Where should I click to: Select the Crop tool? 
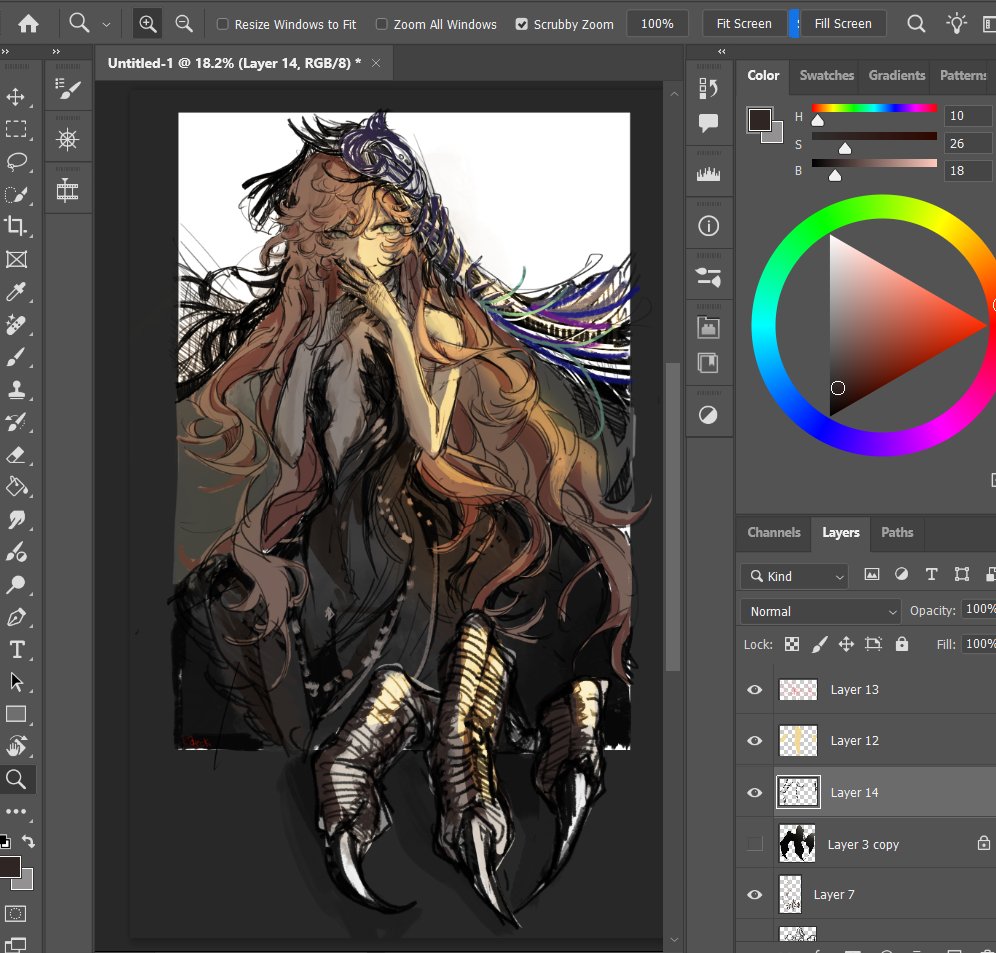click(x=16, y=226)
